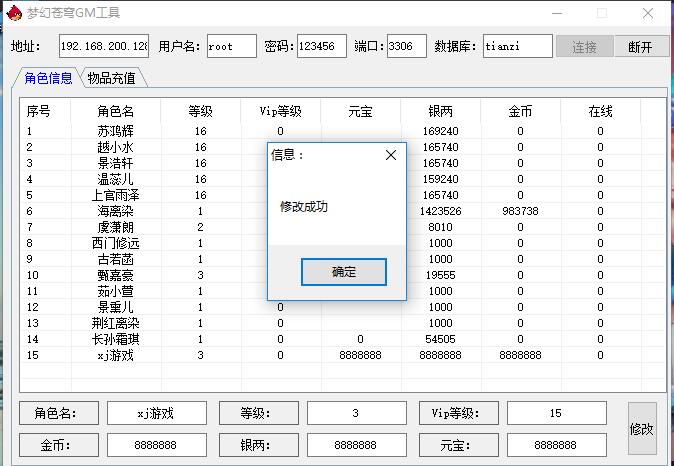Click the 地址 IP address field
The height and width of the screenshot is (466, 674).
coord(103,46)
